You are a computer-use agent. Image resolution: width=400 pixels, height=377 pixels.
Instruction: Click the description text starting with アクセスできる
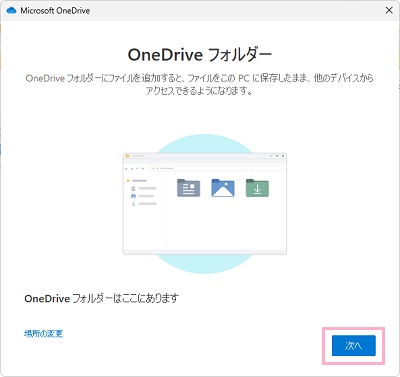point(199,91)
